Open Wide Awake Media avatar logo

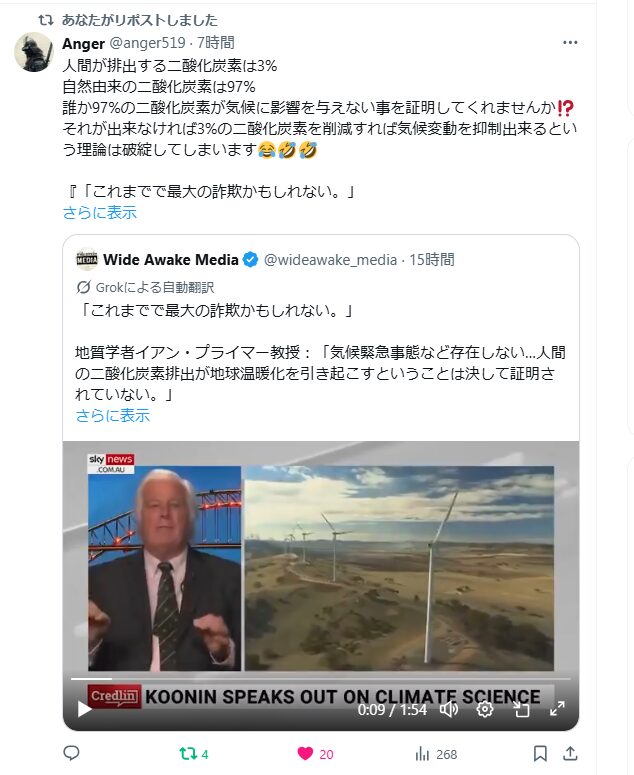point(87,259)
